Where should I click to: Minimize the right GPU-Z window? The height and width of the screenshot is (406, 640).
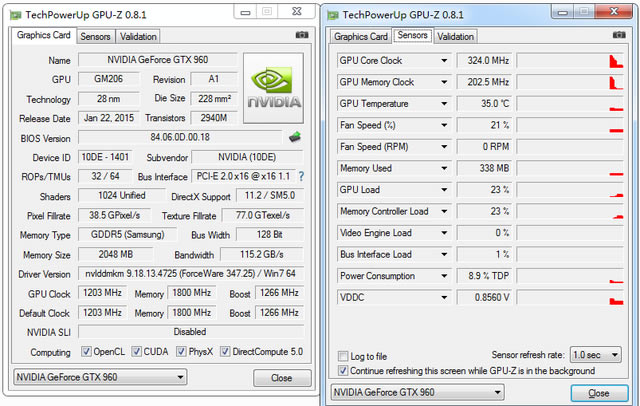pos(562,12)
